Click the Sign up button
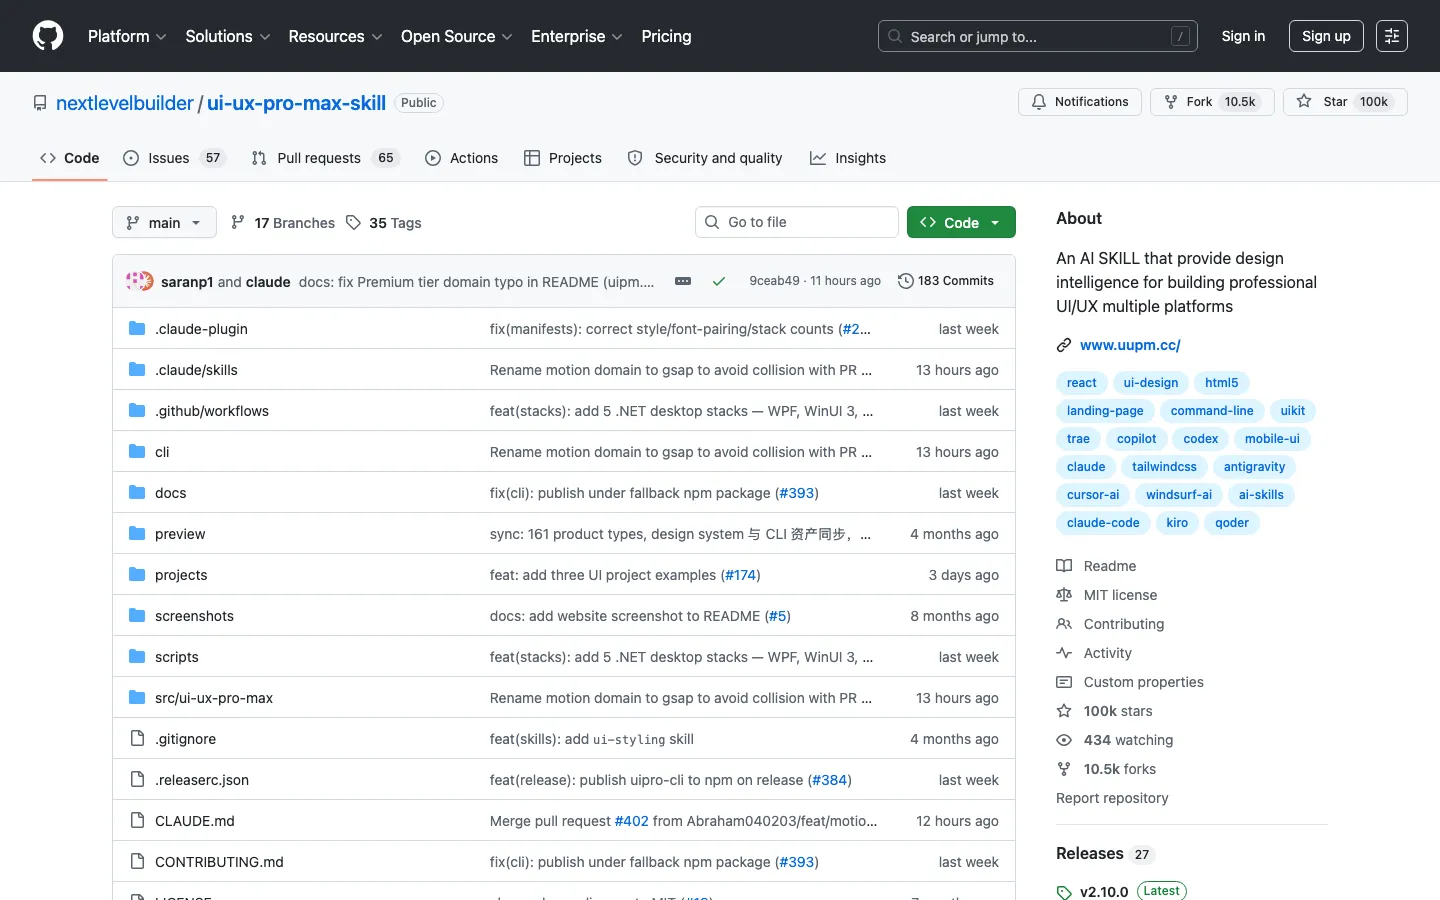 (x=1326, y=36)
